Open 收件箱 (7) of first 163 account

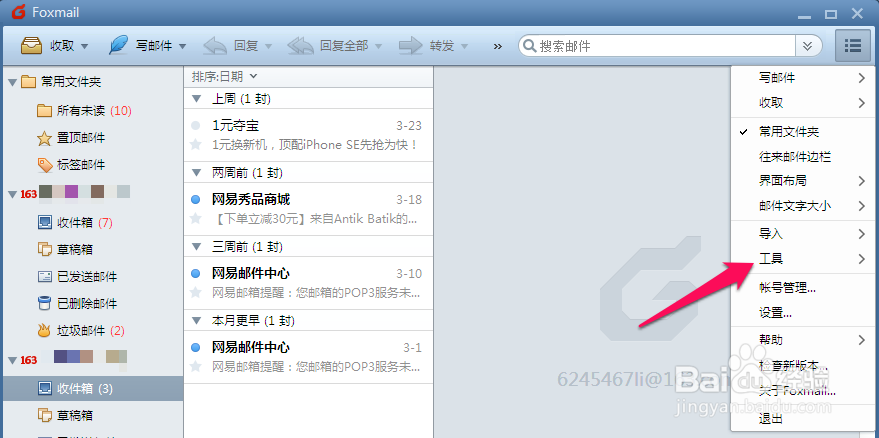point(75,223)
